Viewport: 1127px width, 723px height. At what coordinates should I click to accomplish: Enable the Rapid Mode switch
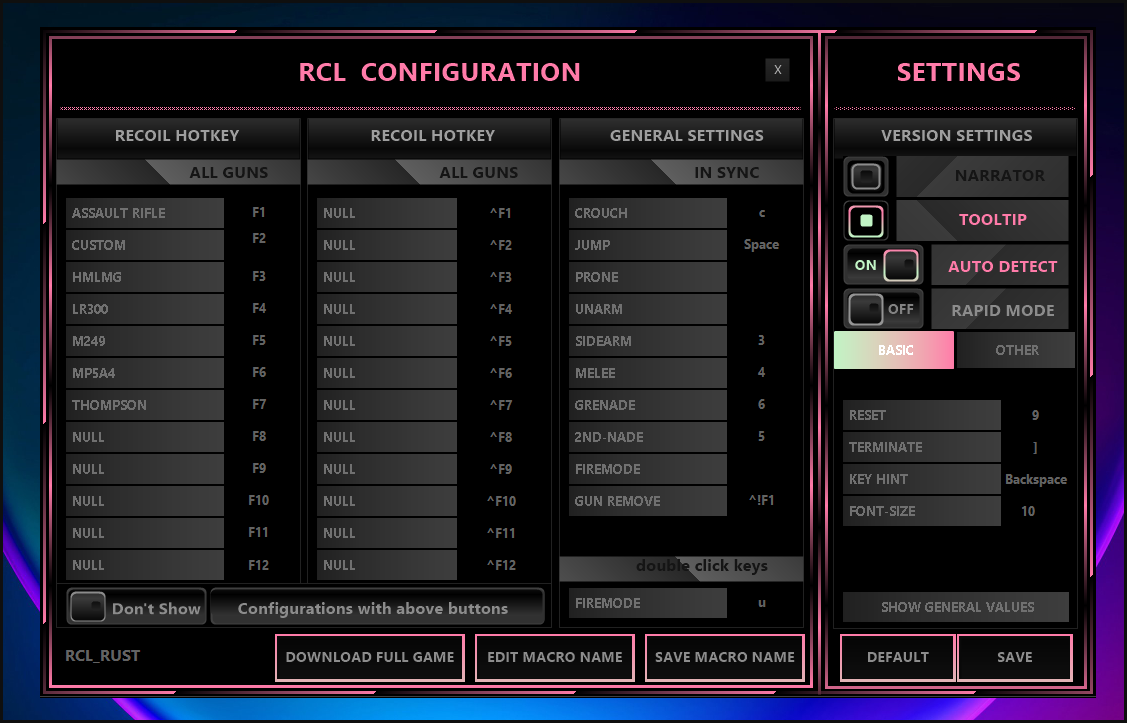point(883,309)
